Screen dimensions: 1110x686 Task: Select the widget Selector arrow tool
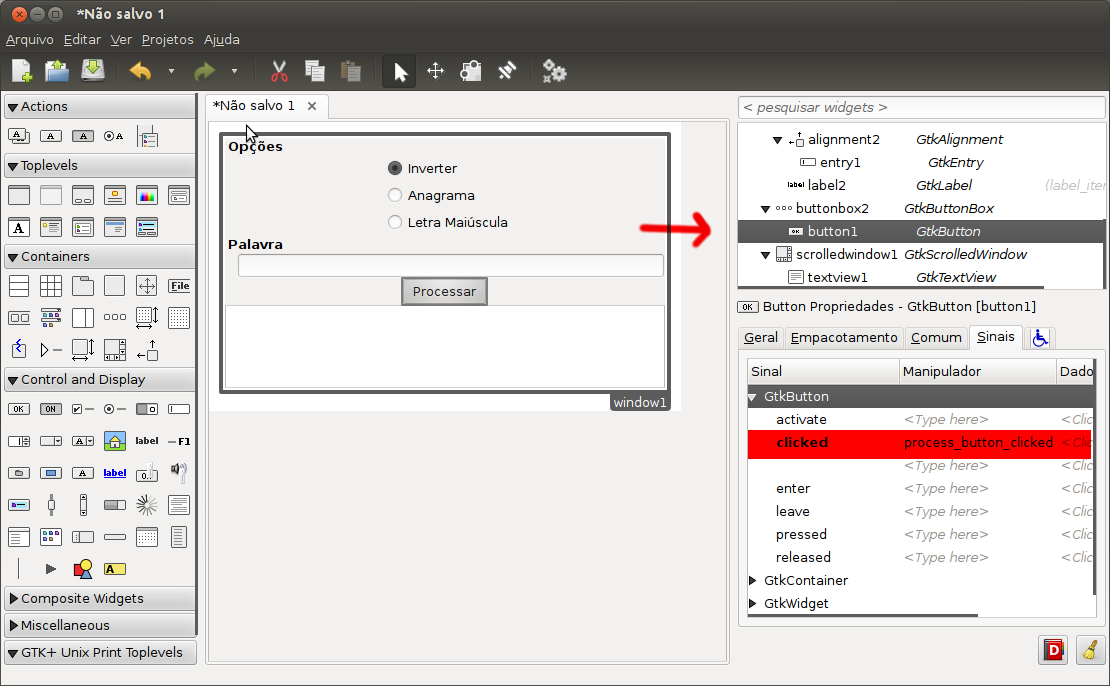click(398, 70)
